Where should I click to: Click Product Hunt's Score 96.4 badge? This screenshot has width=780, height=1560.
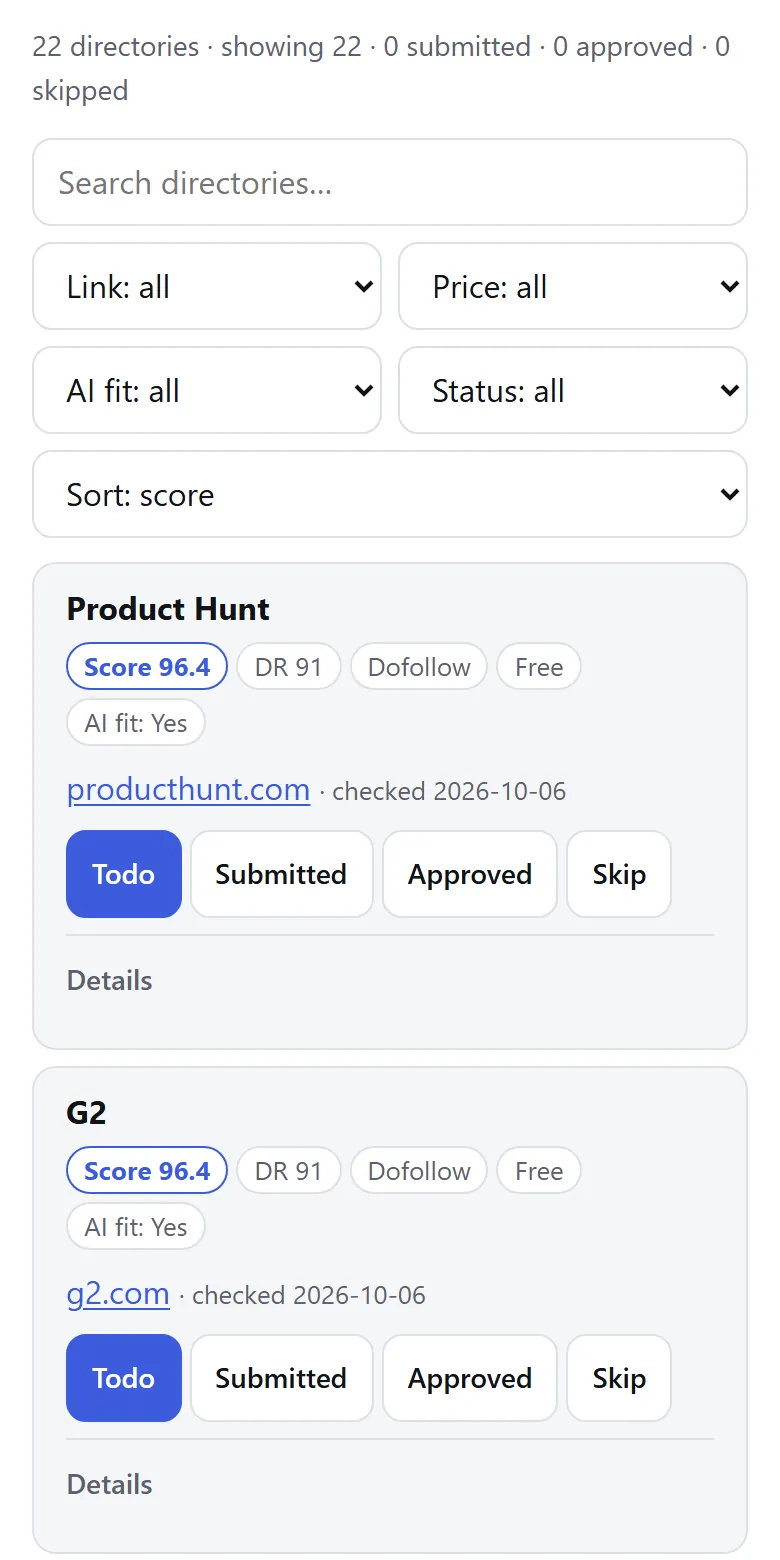(147, 667)
